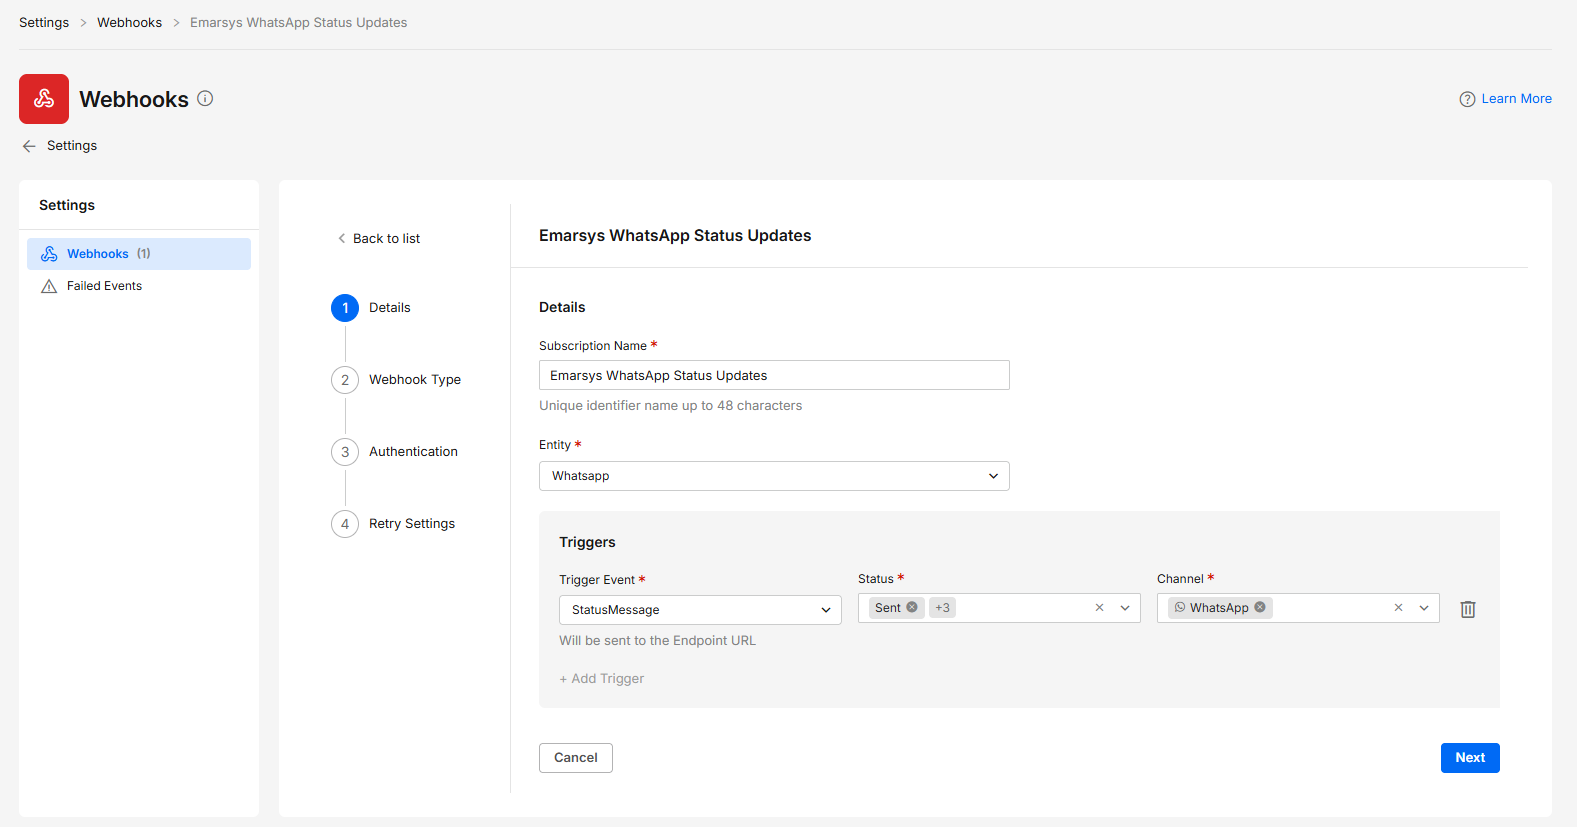Screen dimensions: 1577x827
Task: Clear all selected Status values
Action: pyautogui.click(x=1099, y=607)
